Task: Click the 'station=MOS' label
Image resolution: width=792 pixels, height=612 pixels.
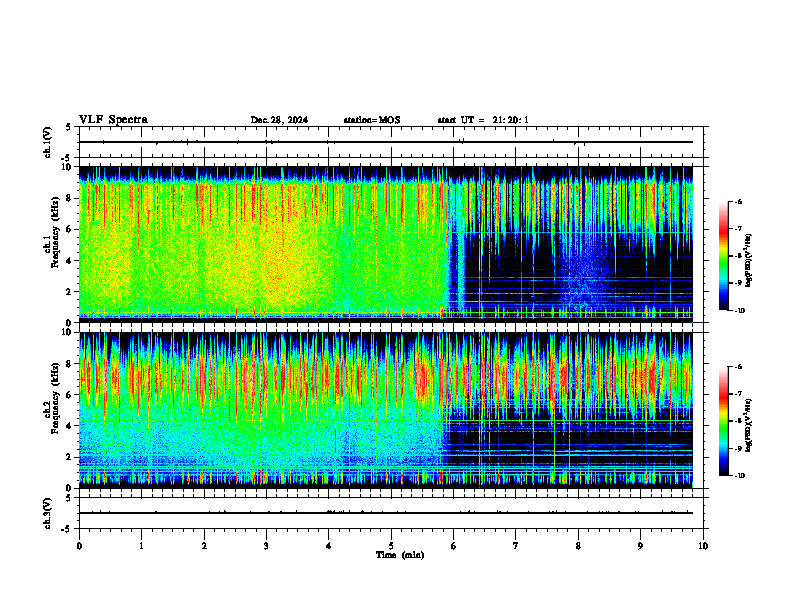Action: coord(372,120)
